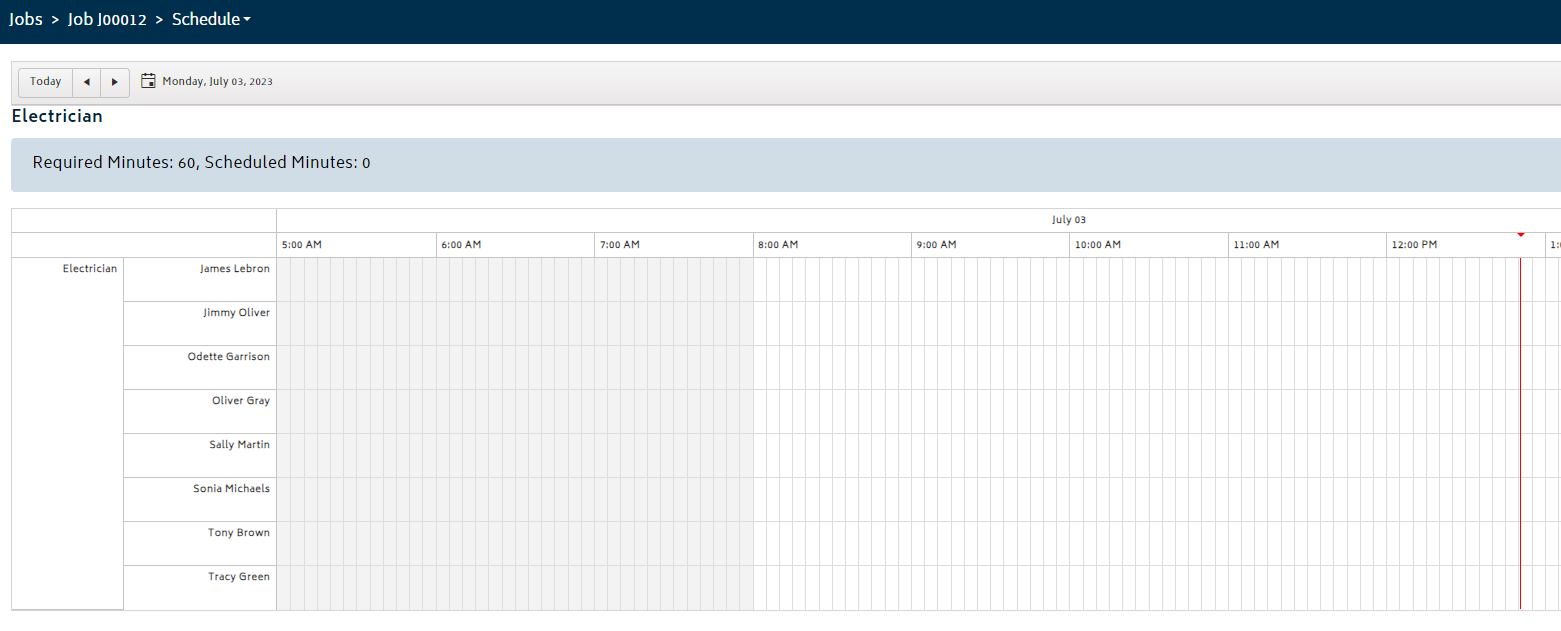Select the Tracy Green resource row
1561x631 pixels.
click(200, 587)
